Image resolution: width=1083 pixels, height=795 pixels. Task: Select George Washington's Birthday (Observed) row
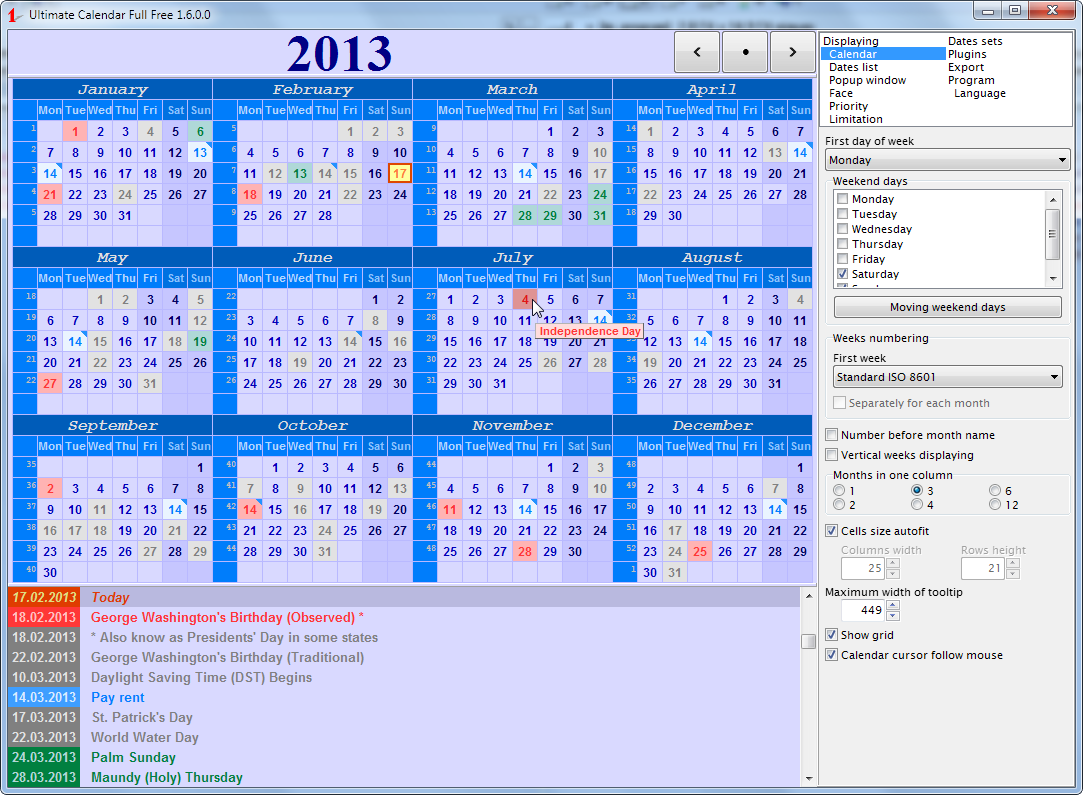[x=404, y=617]
